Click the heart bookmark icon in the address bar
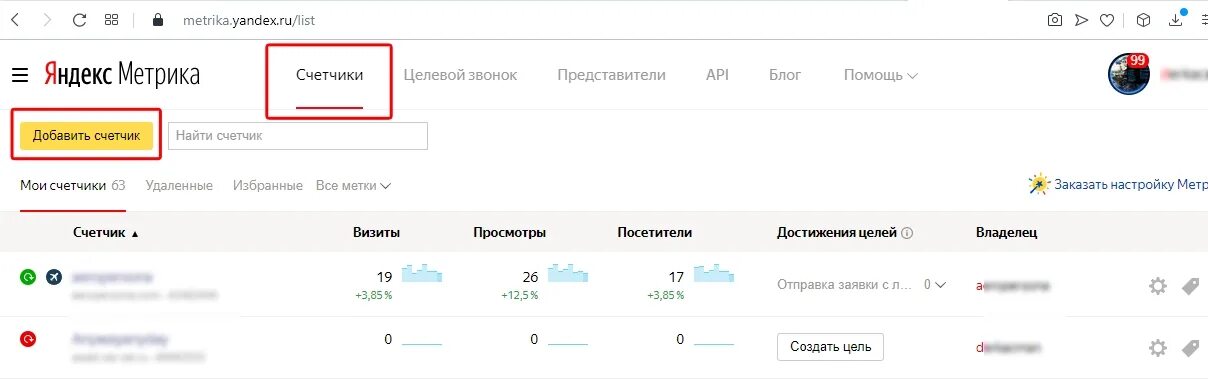 (1107, 19)
